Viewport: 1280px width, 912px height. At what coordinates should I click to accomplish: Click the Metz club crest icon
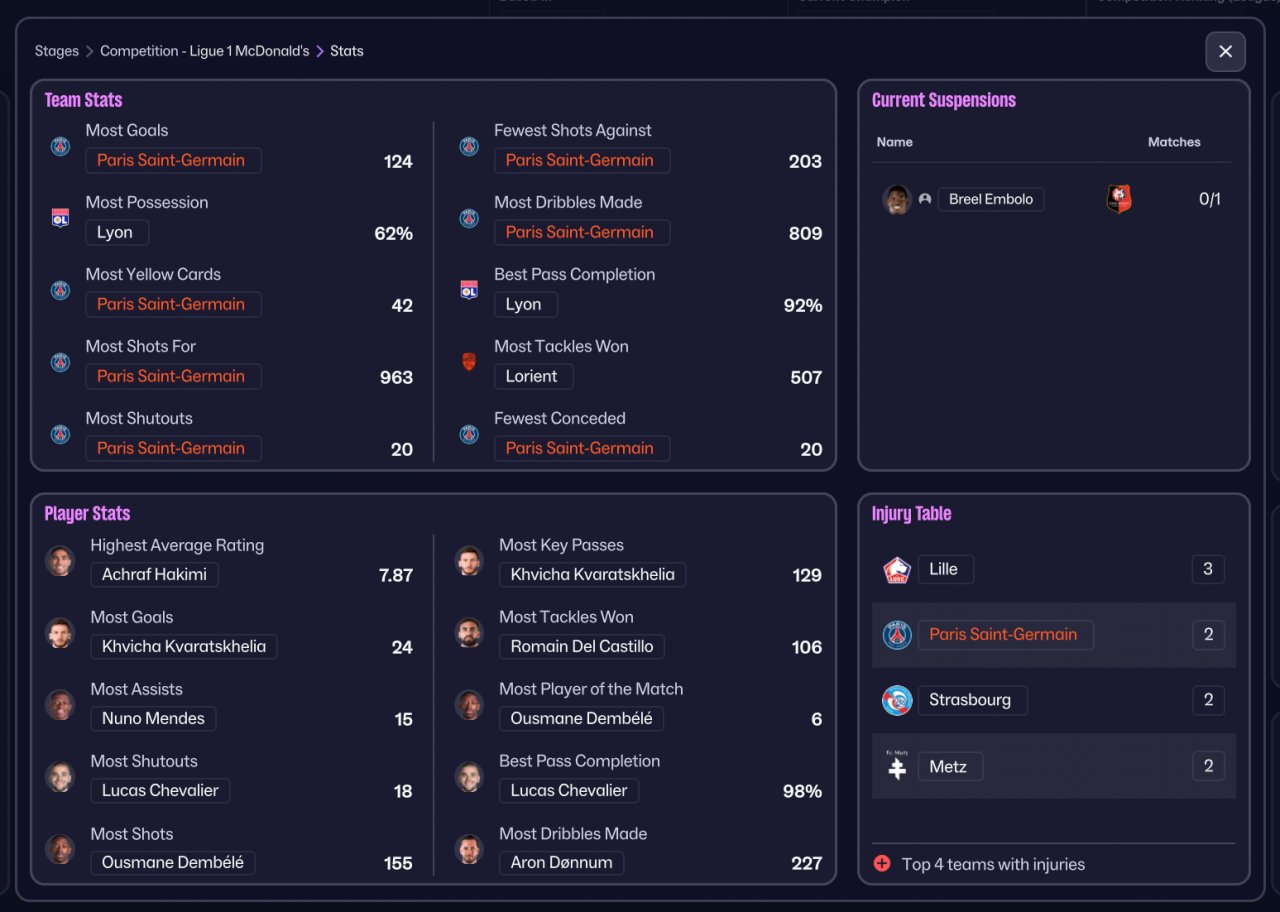click(x=897, y=767)
